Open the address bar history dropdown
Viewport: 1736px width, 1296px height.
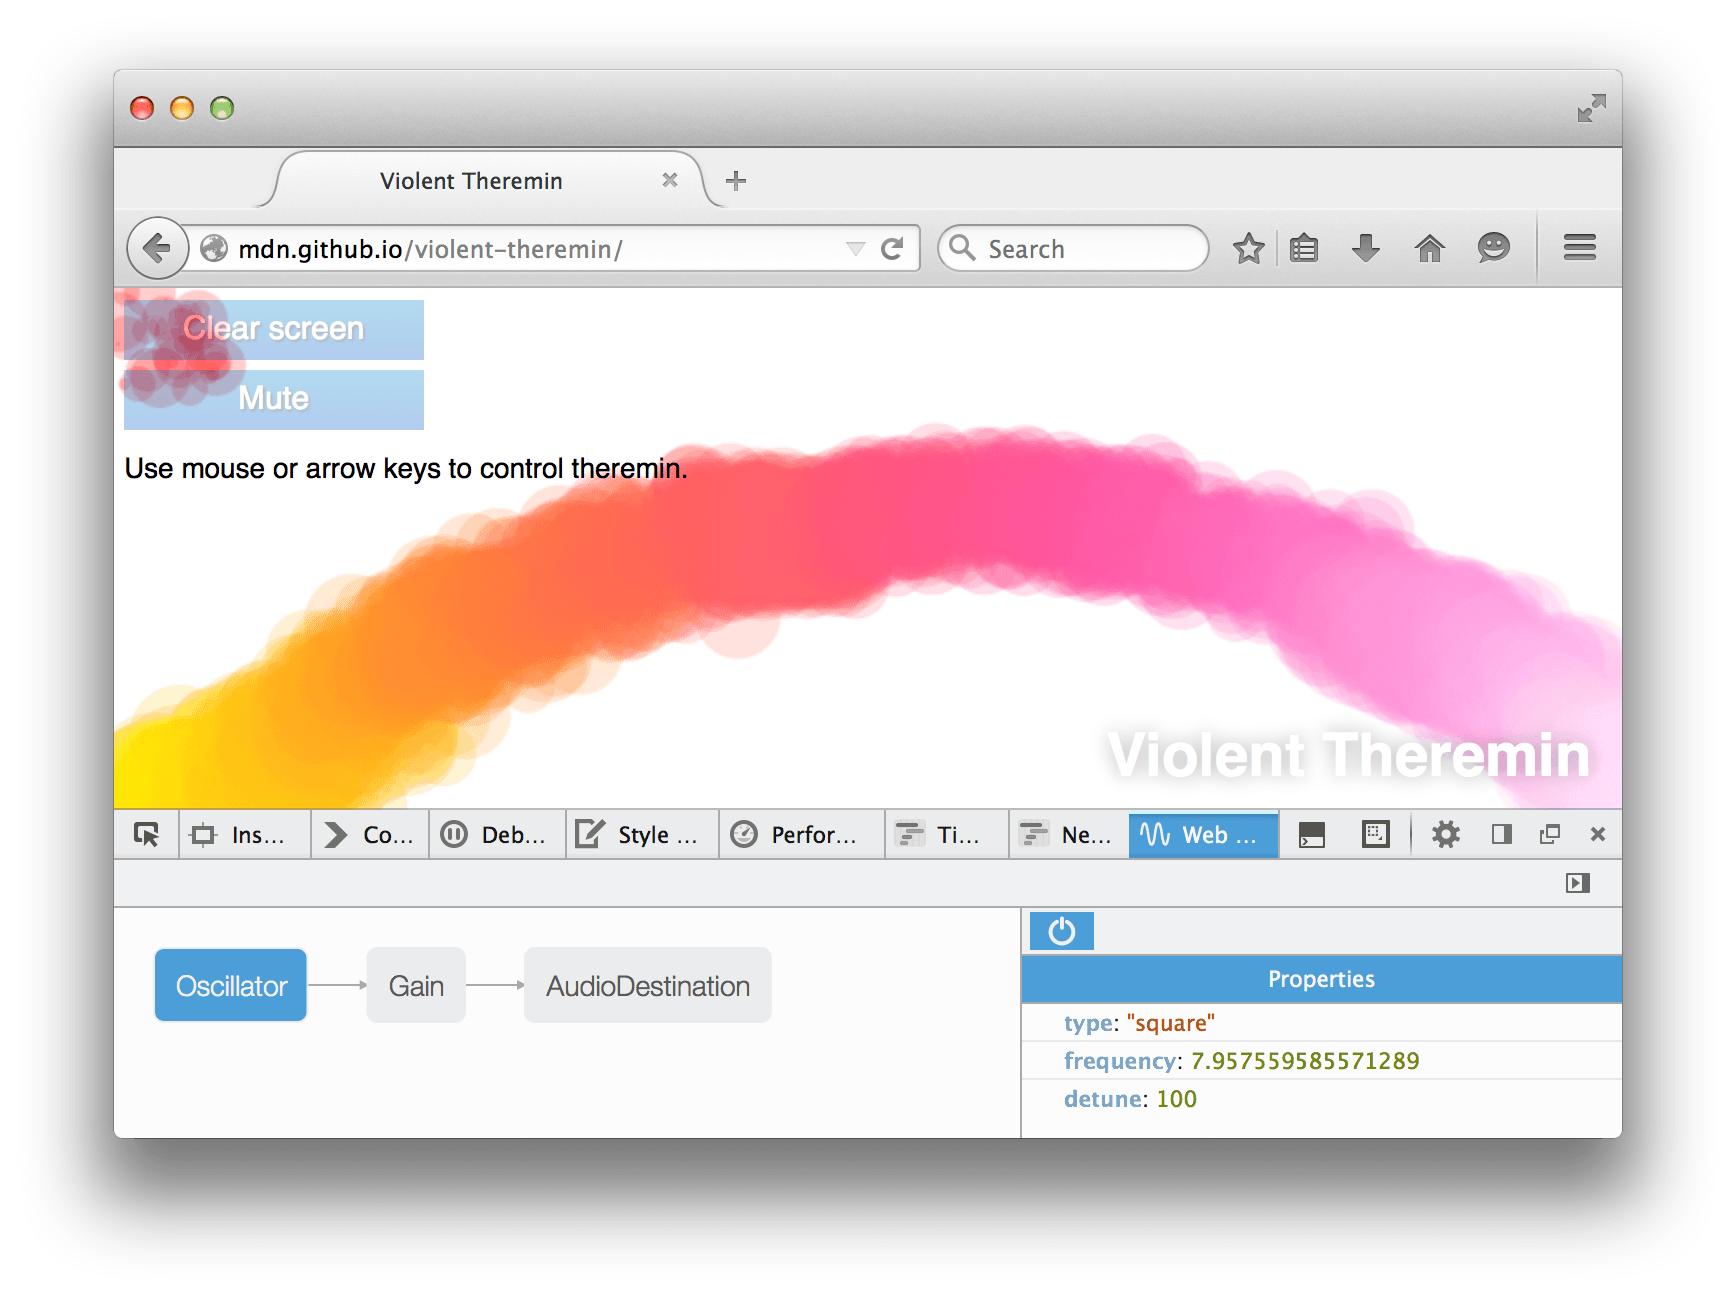click(855, 248)
